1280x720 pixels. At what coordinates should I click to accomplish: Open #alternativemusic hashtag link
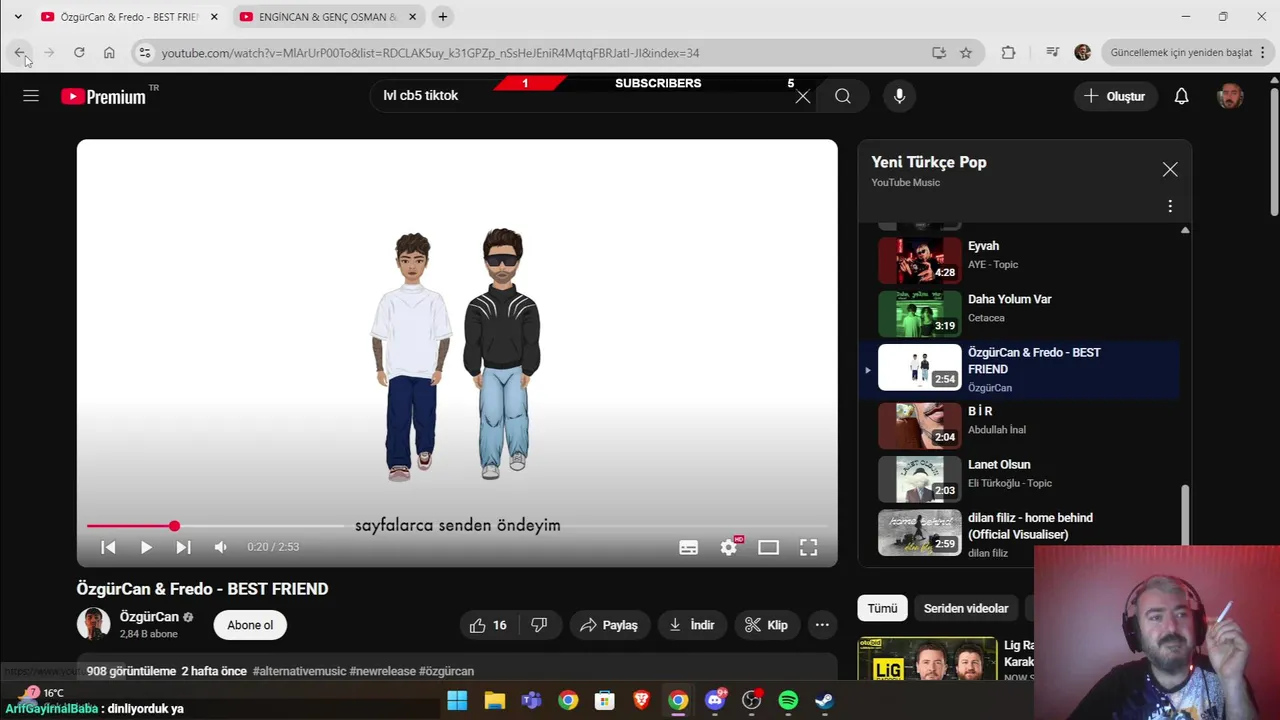299,671
